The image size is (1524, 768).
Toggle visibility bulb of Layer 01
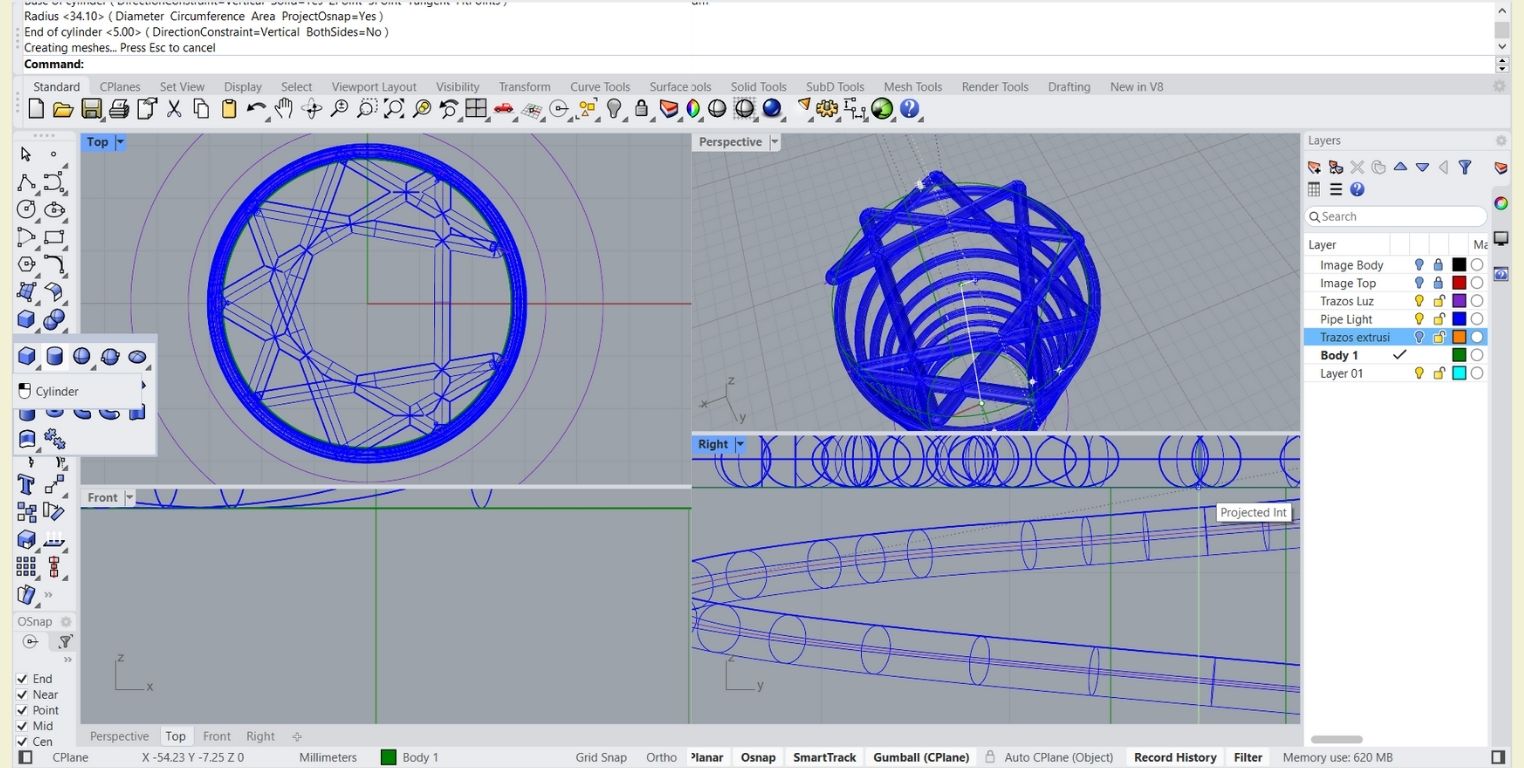[x=1419, y=373]
